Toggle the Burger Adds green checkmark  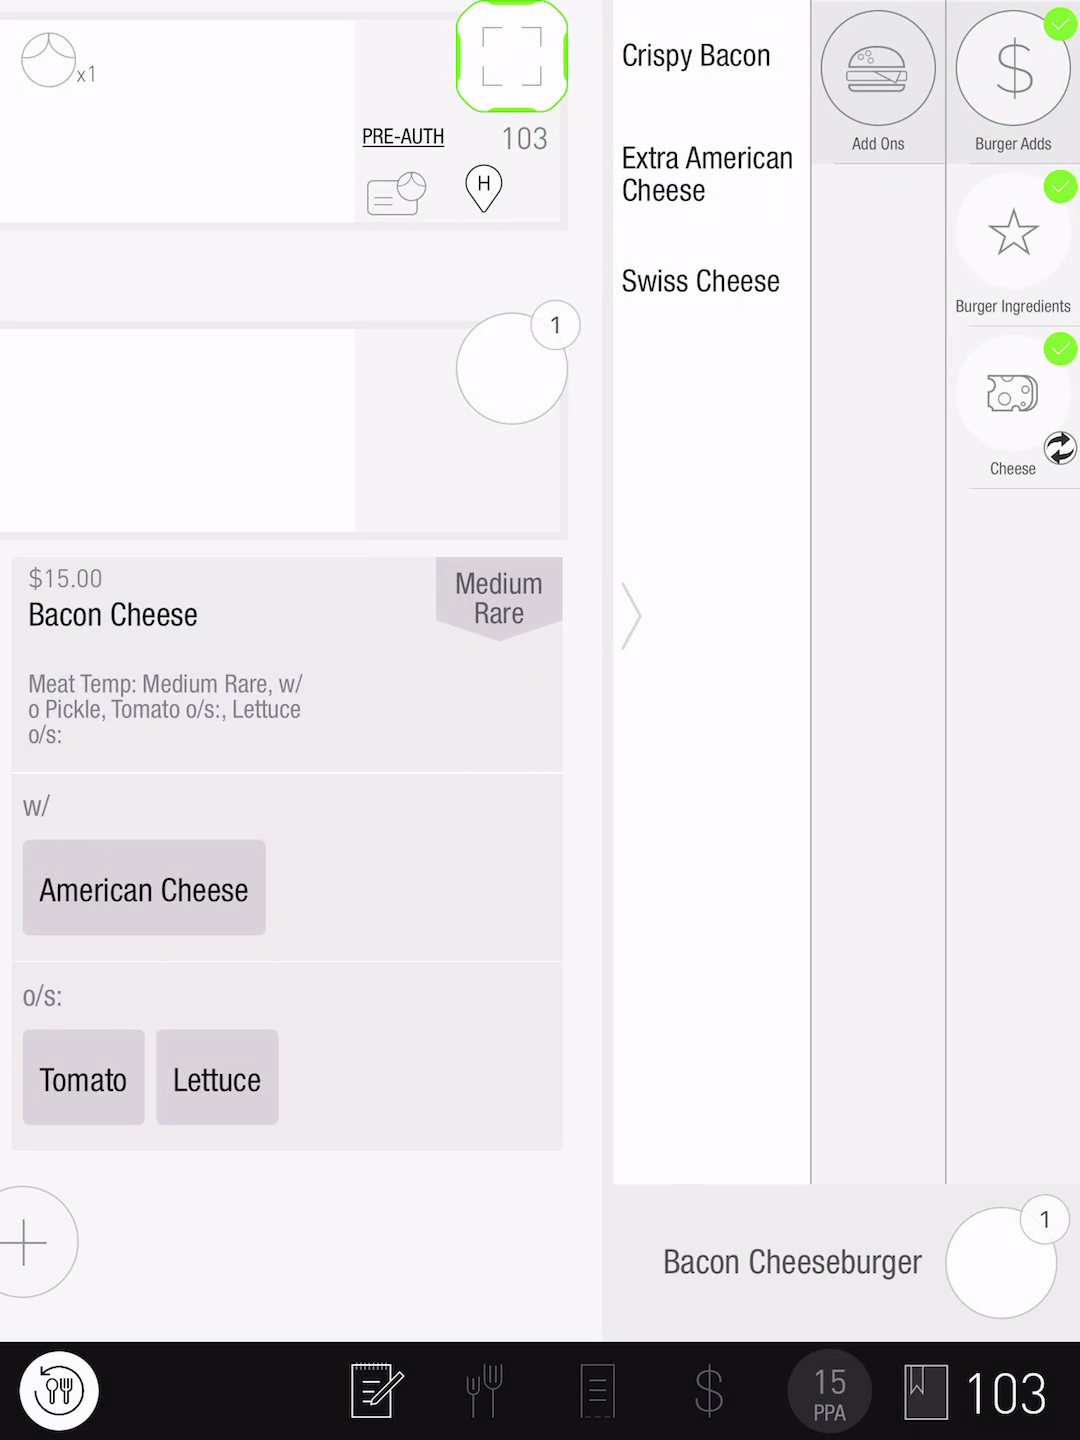pyautogui.click(x=1060, y=24)
